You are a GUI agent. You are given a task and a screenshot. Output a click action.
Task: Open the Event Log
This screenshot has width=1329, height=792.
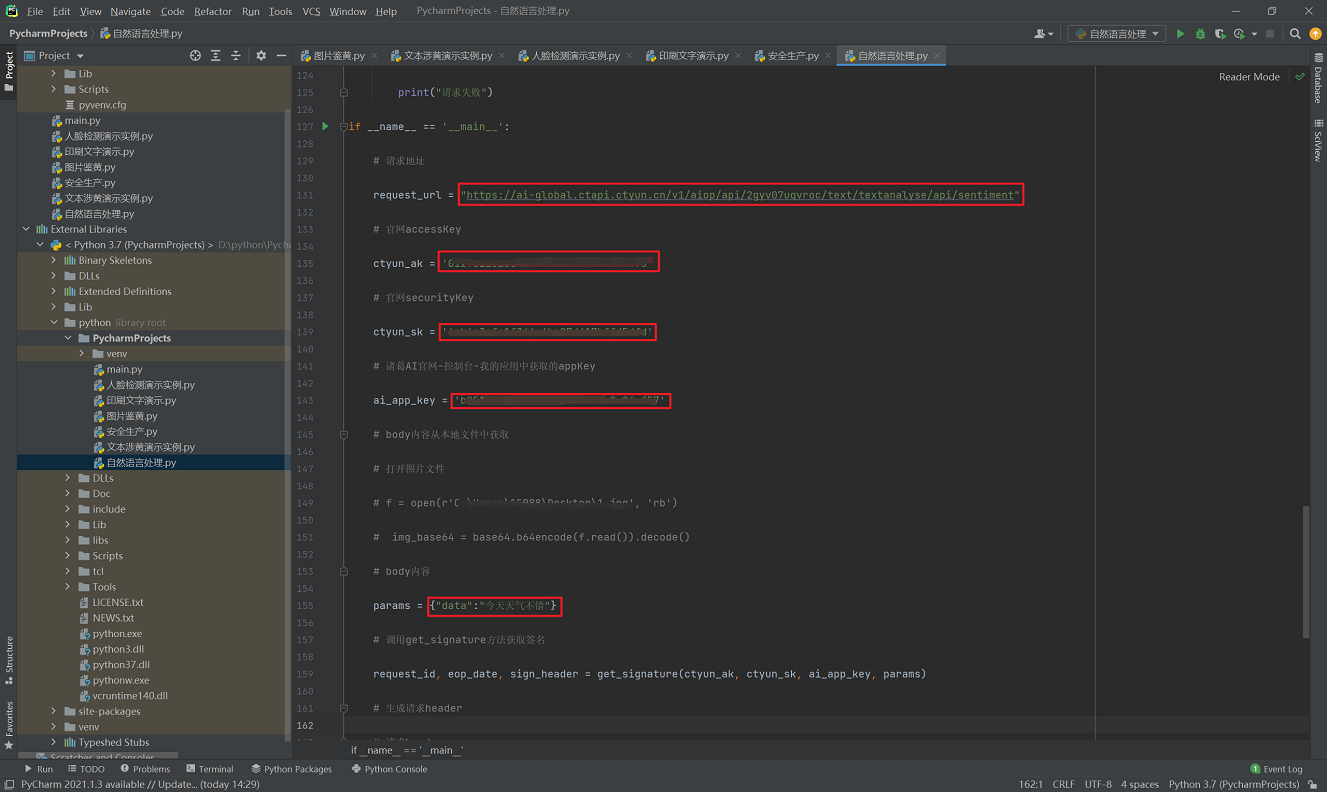pyautogui.click(x=1277, y=769)
